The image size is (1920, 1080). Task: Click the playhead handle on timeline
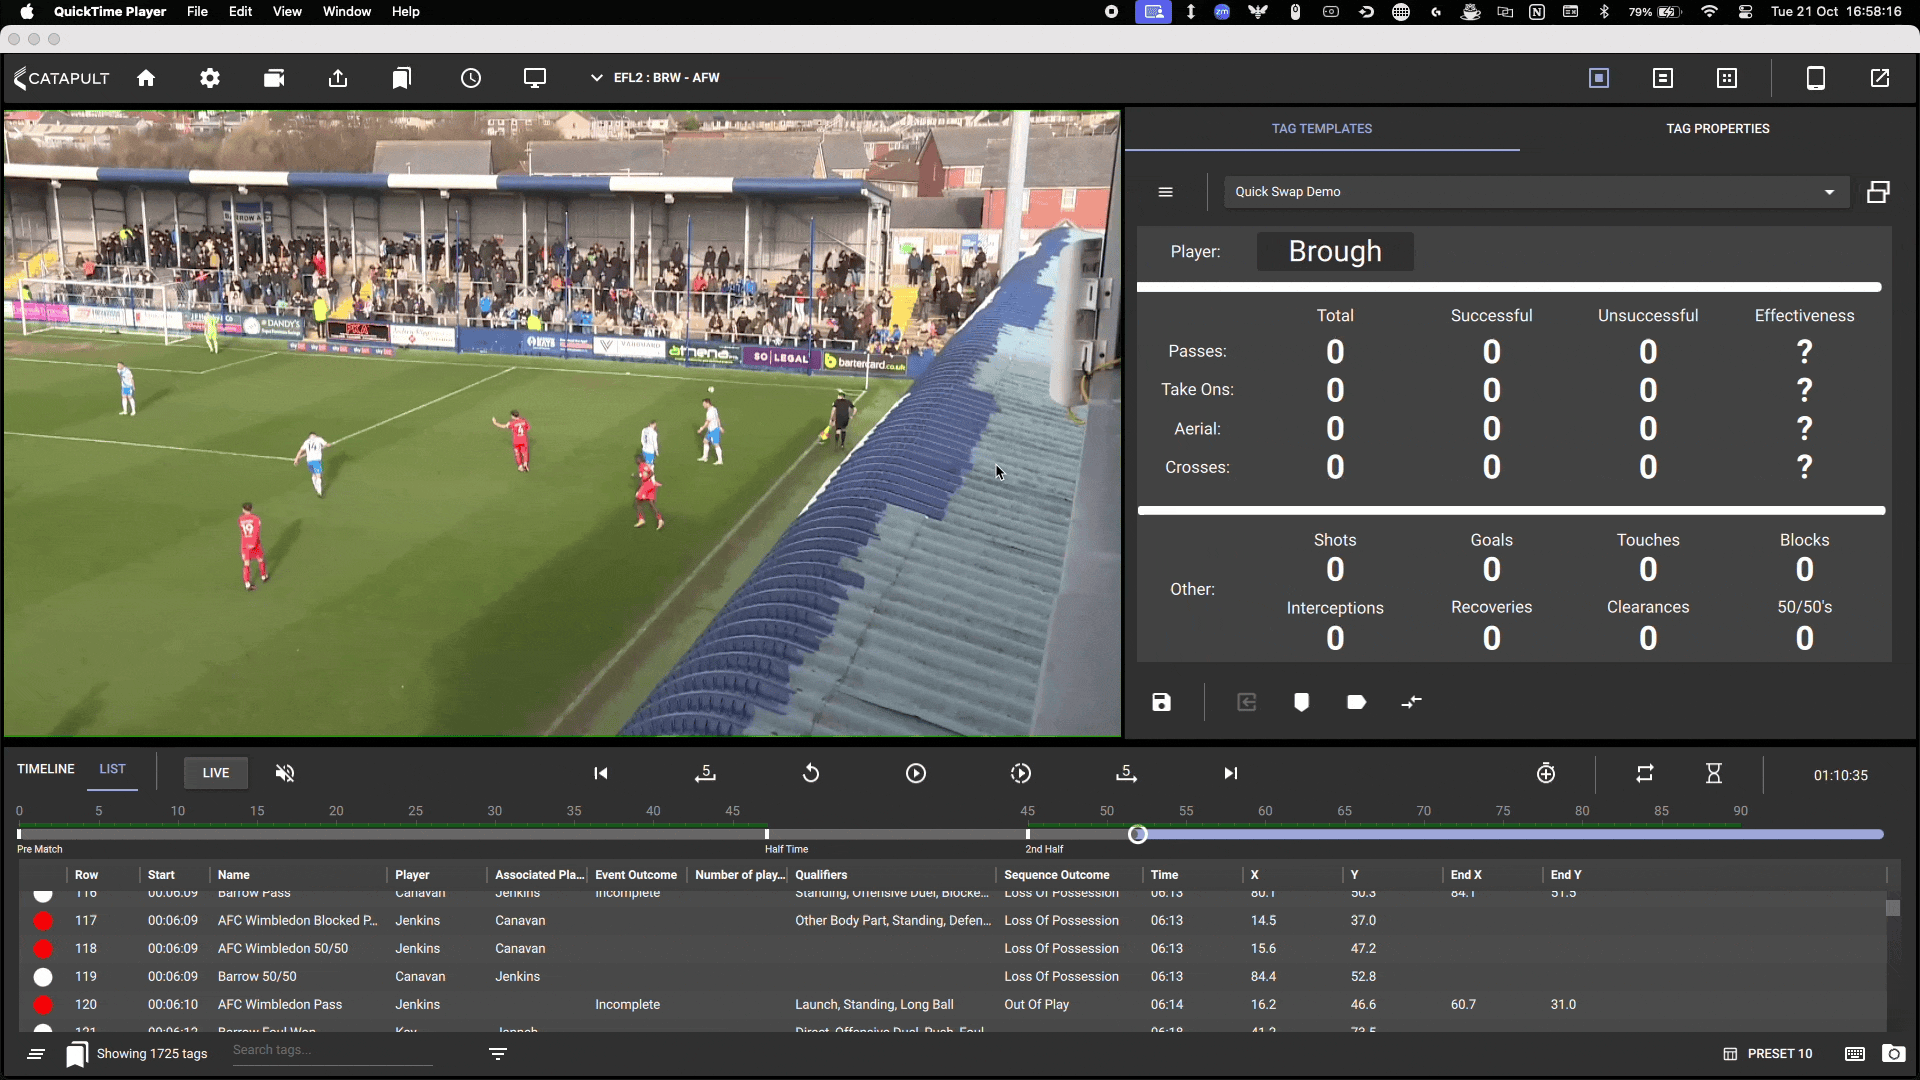(x=1138, y=834)
